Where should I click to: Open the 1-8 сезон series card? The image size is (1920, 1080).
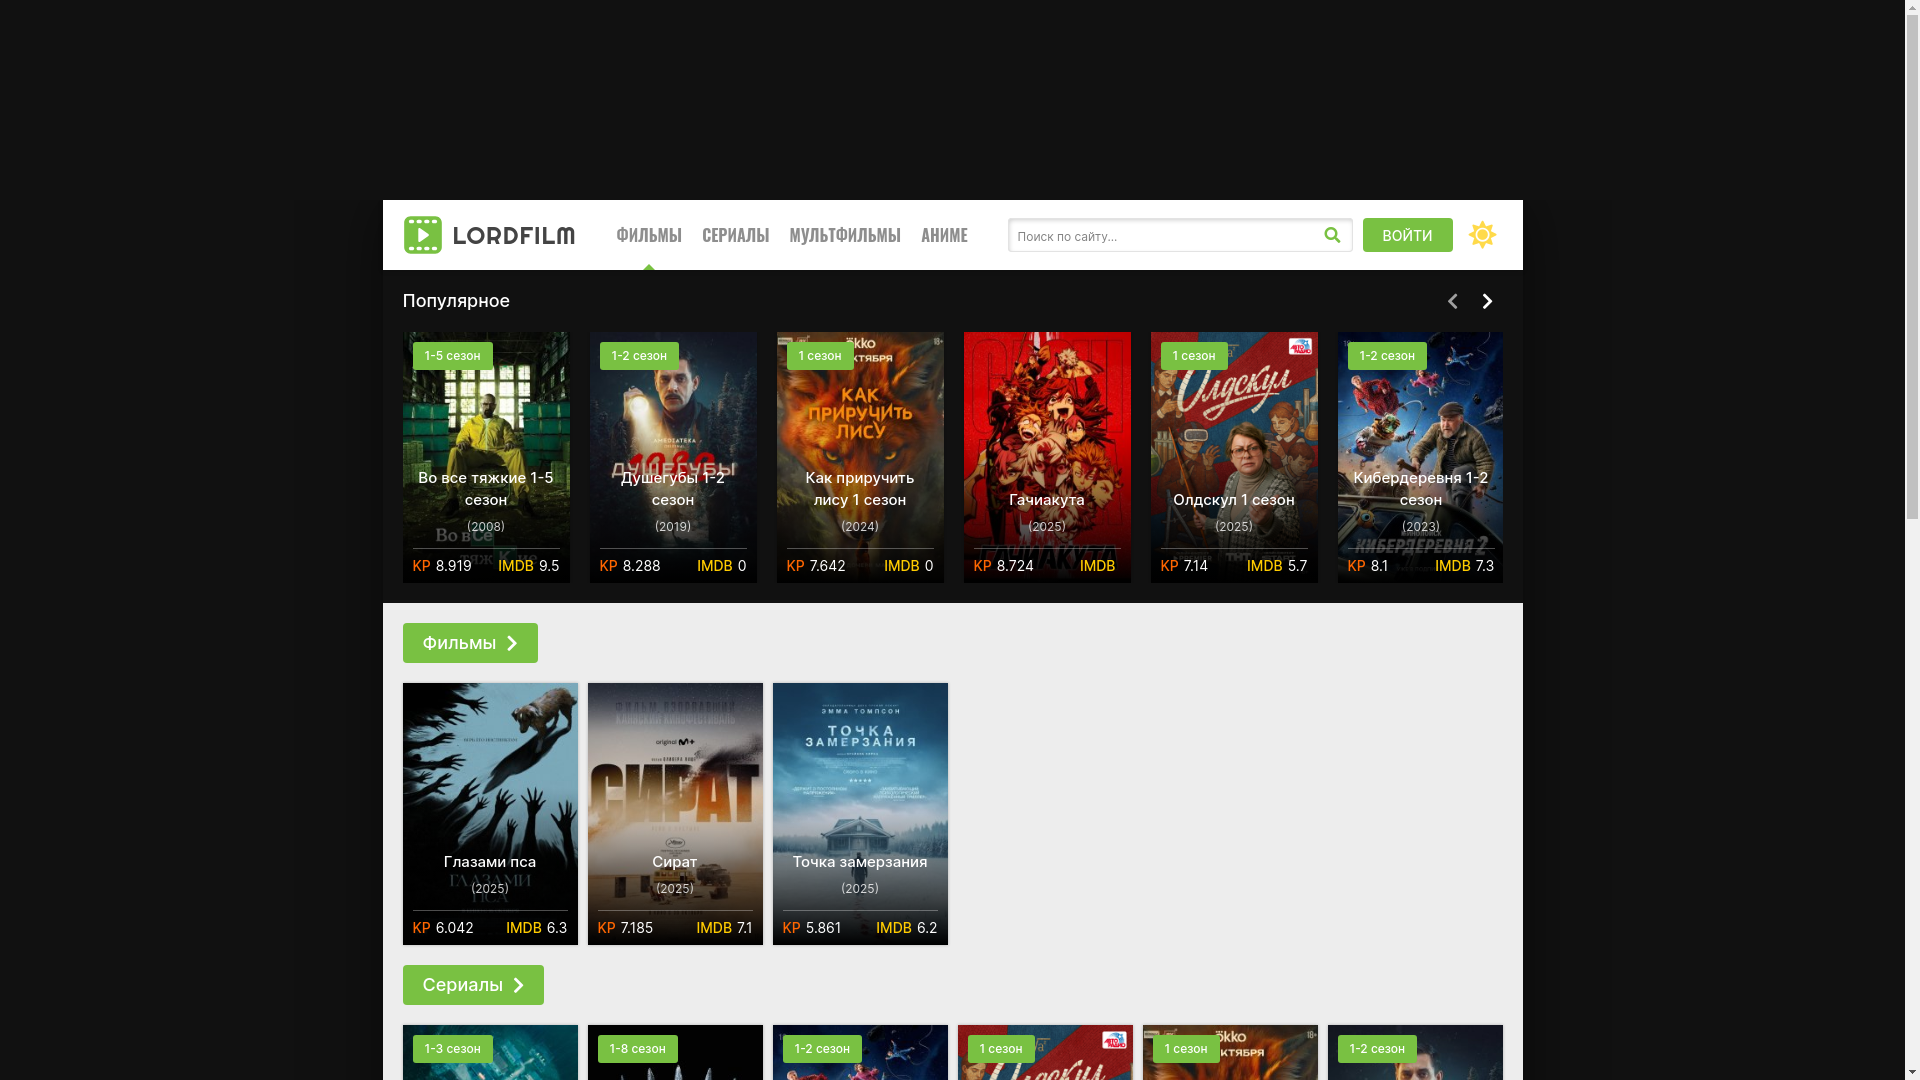tap(675, 1052)
